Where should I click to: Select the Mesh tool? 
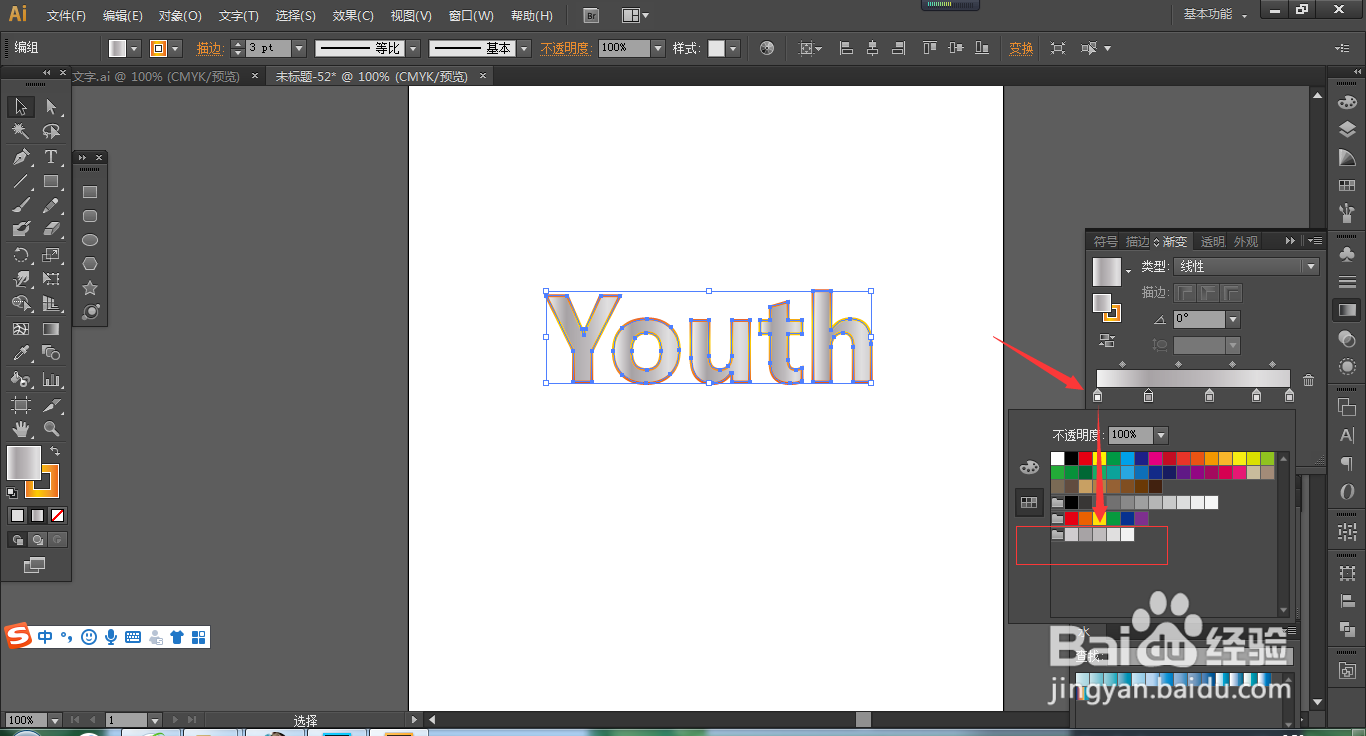click(x=21, y=329)
